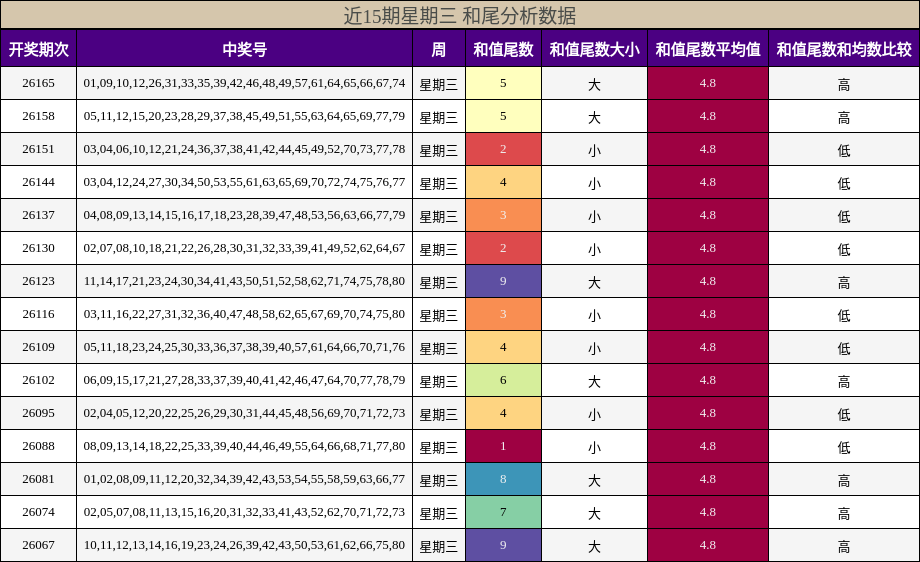The image size is (920, 562).
Task: Click the 和值尾数大小 column header
Action: [x=594, y=49]
